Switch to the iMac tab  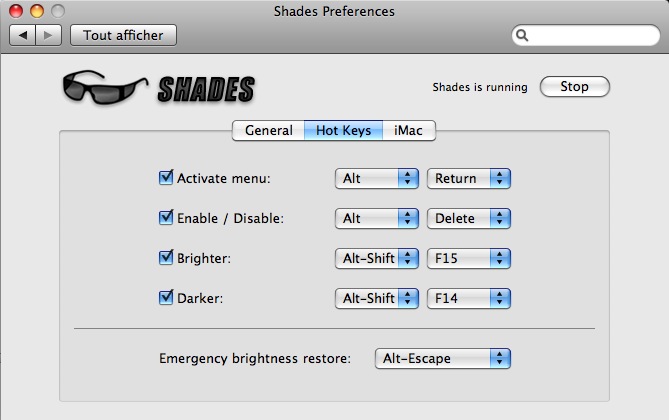407,130
